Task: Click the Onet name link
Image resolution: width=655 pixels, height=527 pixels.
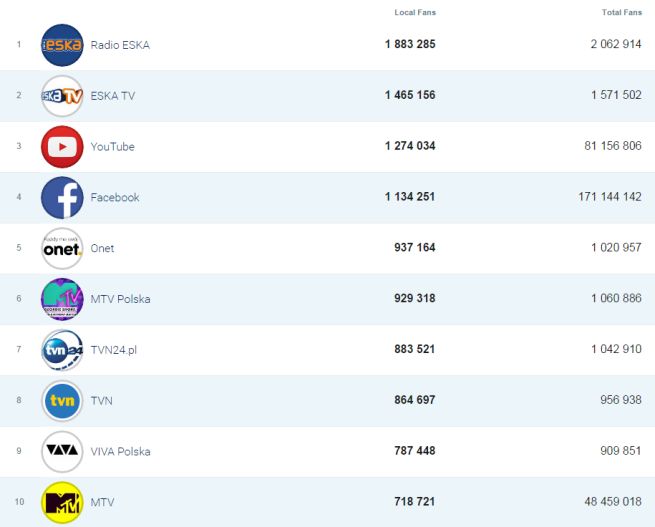Action: tap(102, 249)
